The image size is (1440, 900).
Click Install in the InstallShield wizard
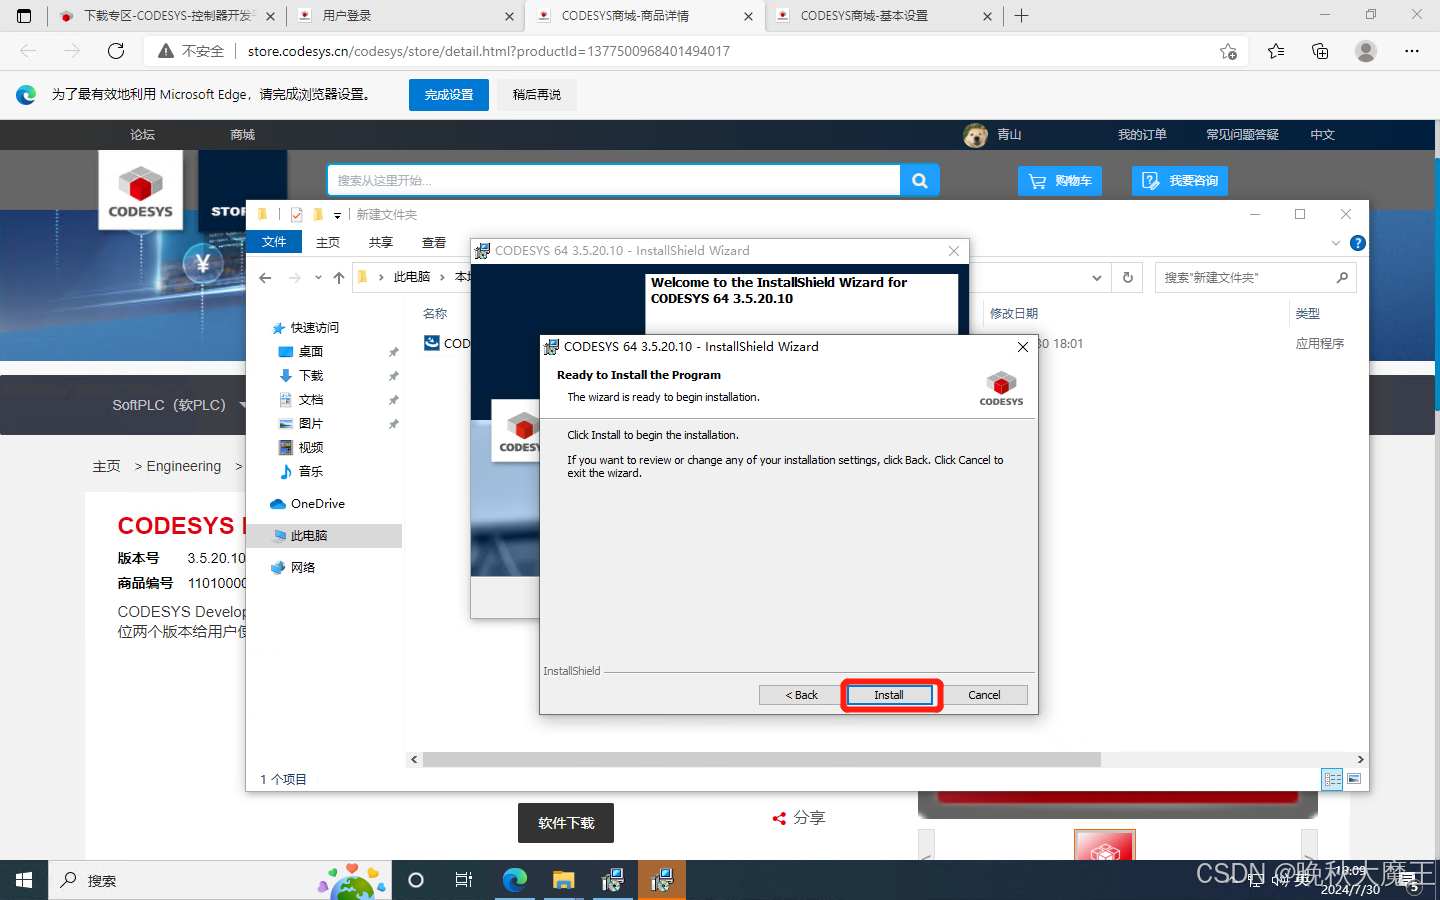tap(888, 695)
